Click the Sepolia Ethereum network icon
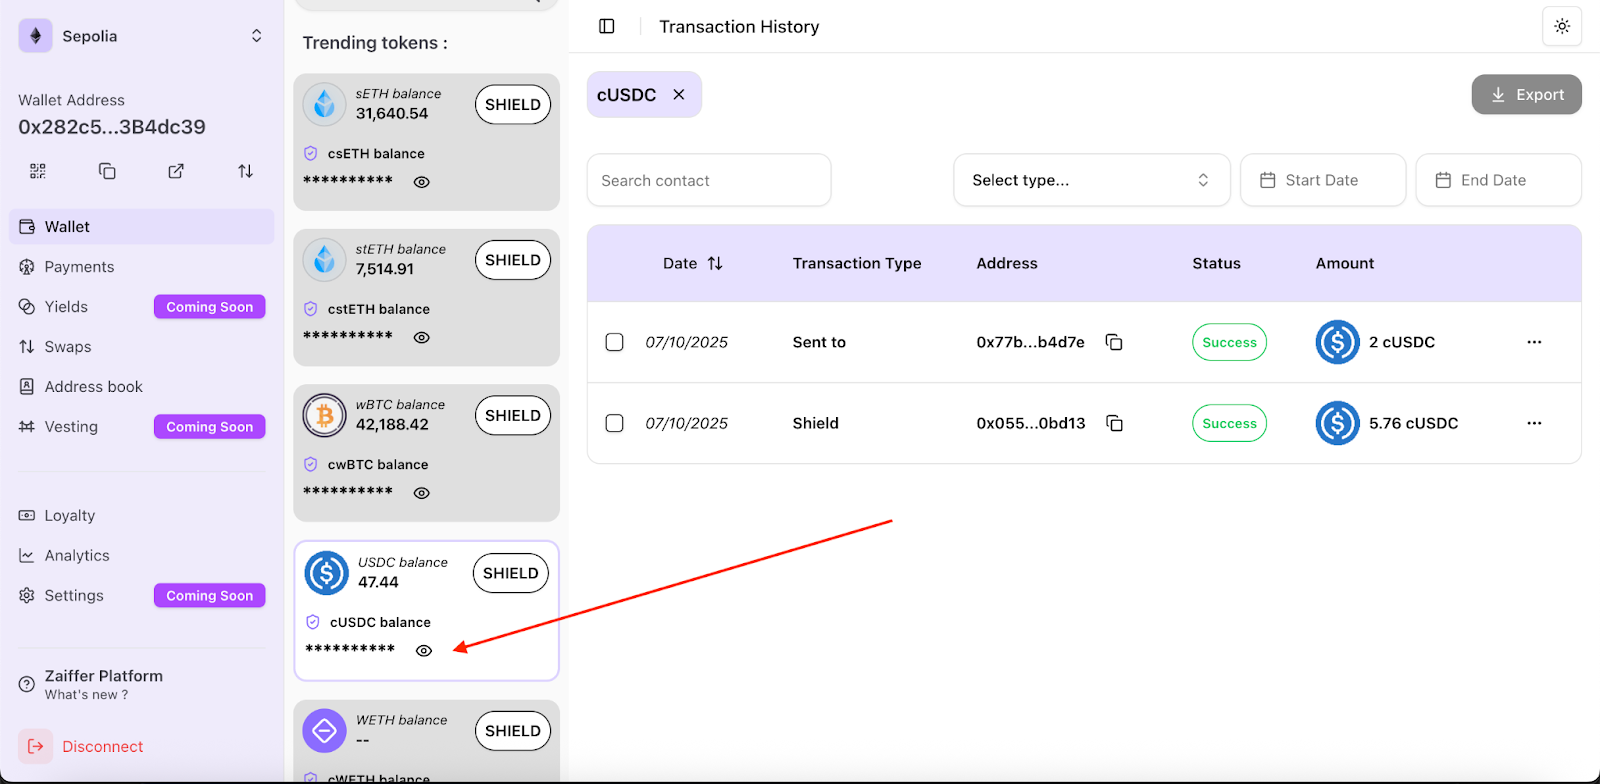 [x=36, y=36]
